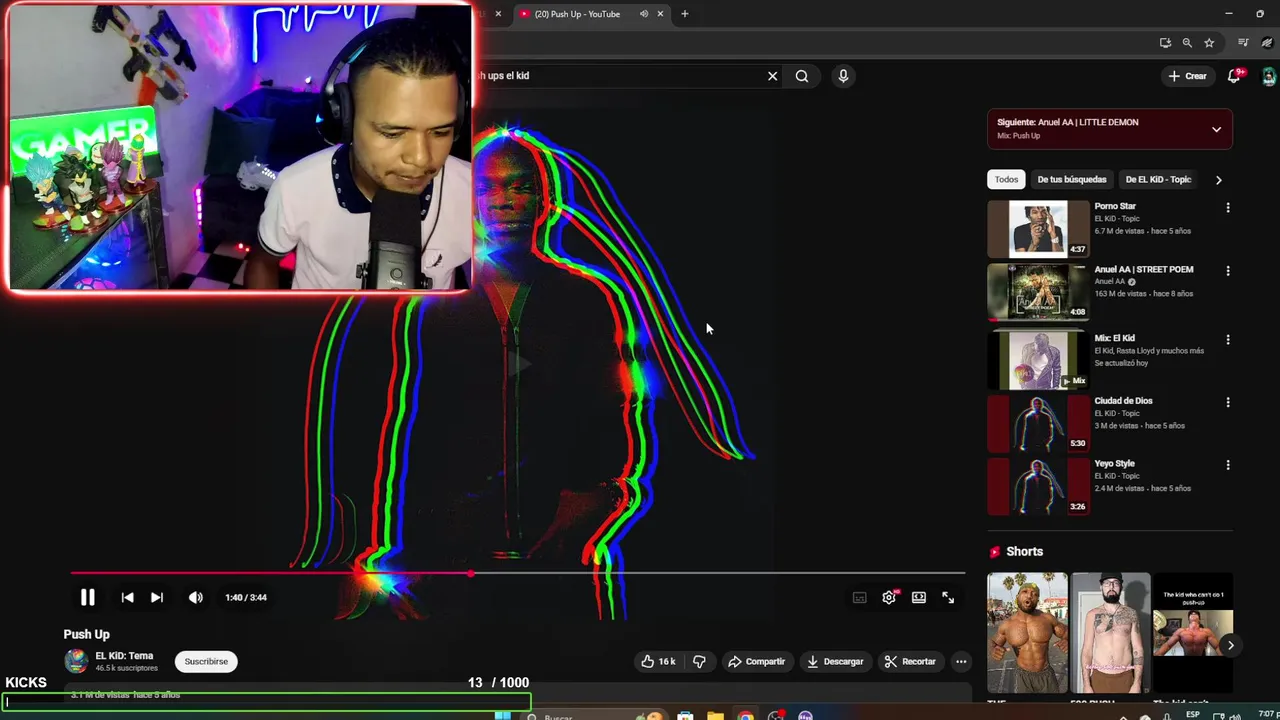1280x720 pixels.
Task: Open the Porno Star video thumbnail
Action: click(x=1038, y=228)
